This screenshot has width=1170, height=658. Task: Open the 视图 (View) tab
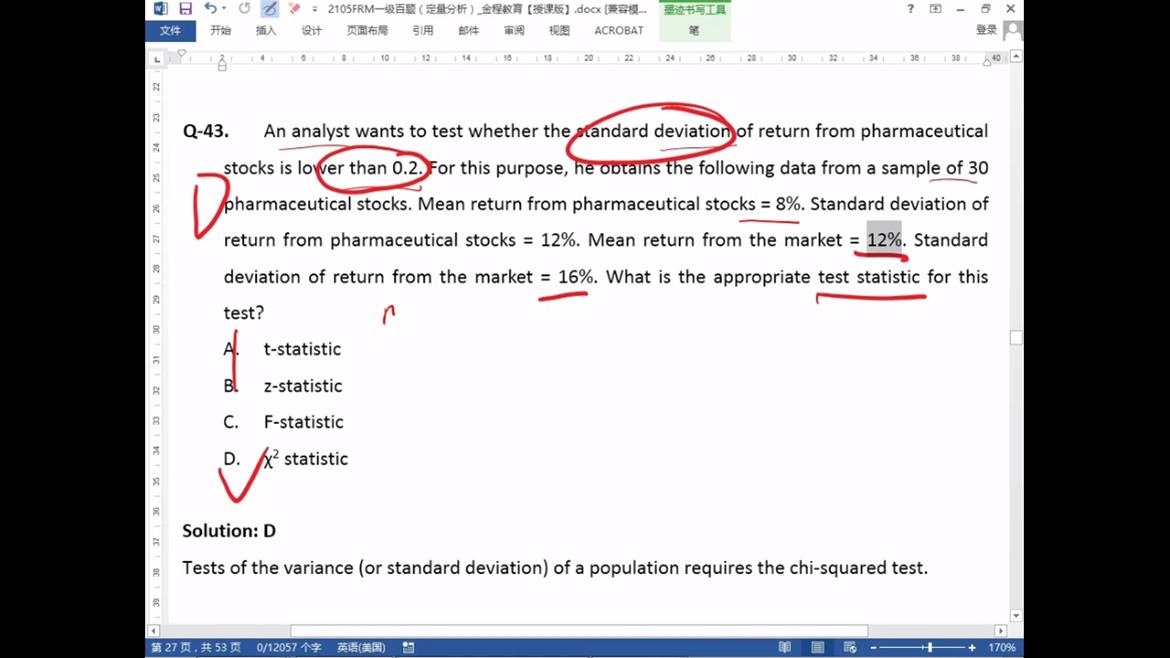[x=559, y=31]
